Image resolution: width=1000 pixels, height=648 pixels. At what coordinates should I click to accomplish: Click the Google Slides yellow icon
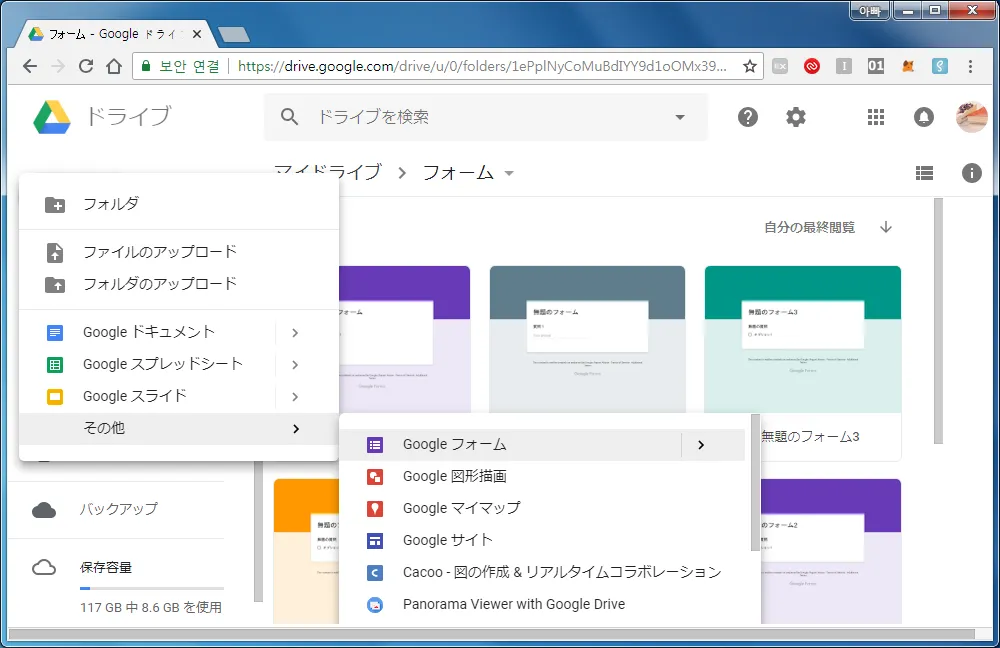[x=55, y=396]
